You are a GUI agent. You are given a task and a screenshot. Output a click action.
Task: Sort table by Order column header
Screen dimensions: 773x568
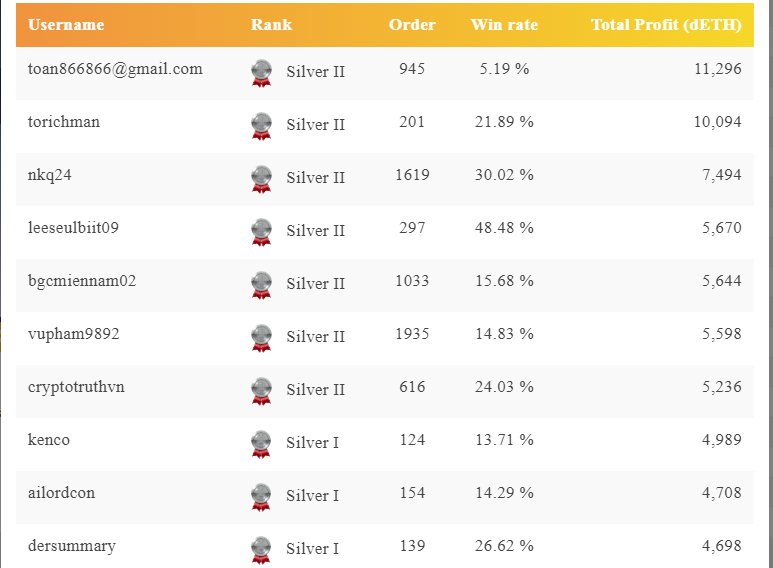(x=412, y=25)
